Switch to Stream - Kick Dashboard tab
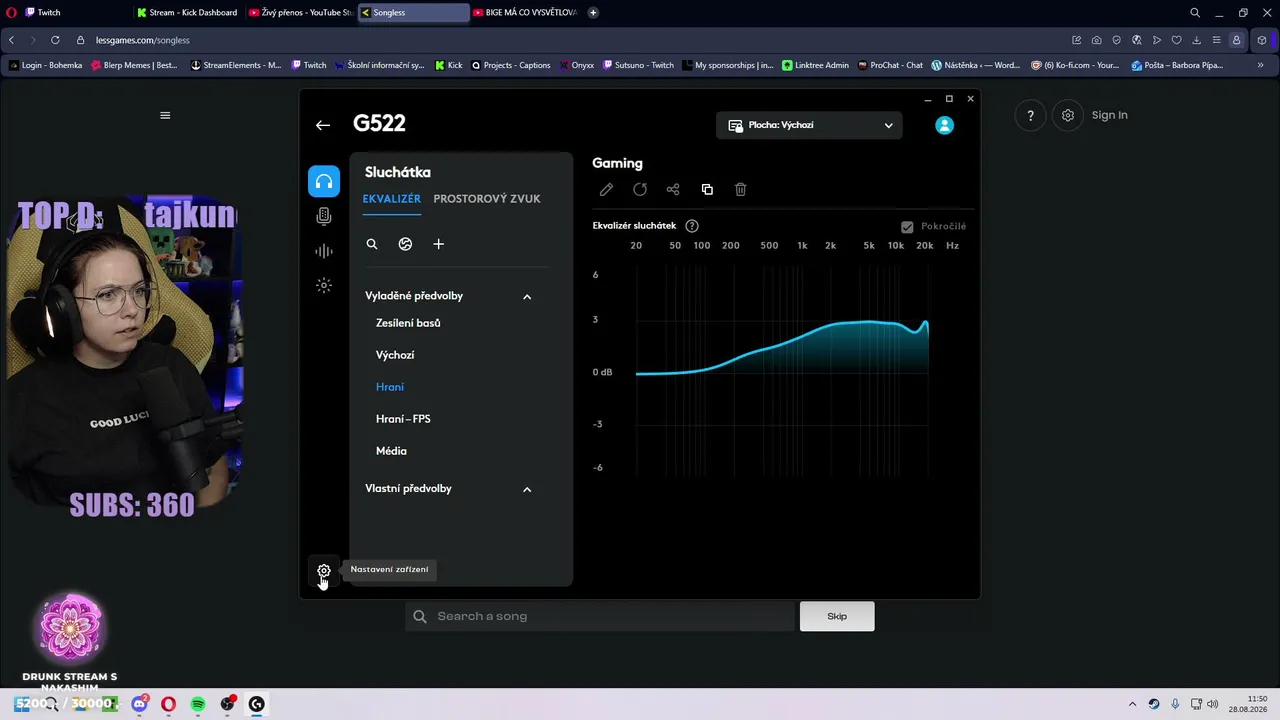1280x720 pixels. pyautogui.click(x=187, y=13)
